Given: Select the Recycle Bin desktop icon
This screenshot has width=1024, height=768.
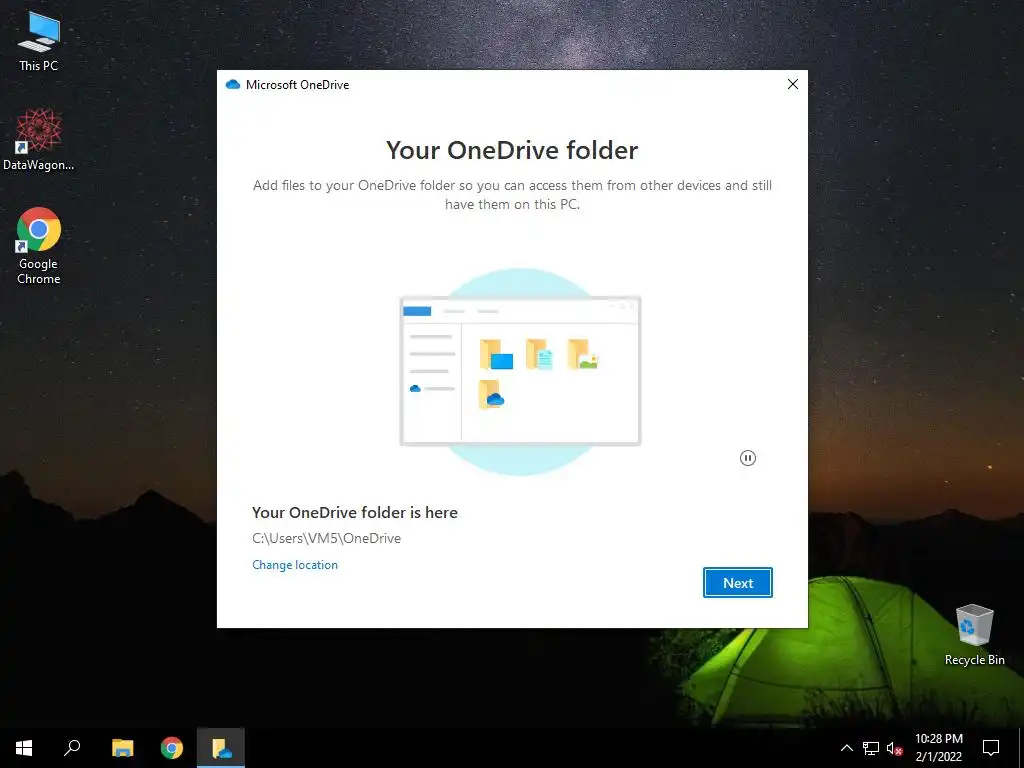Looking at the screenshot, I should [974, 635].
